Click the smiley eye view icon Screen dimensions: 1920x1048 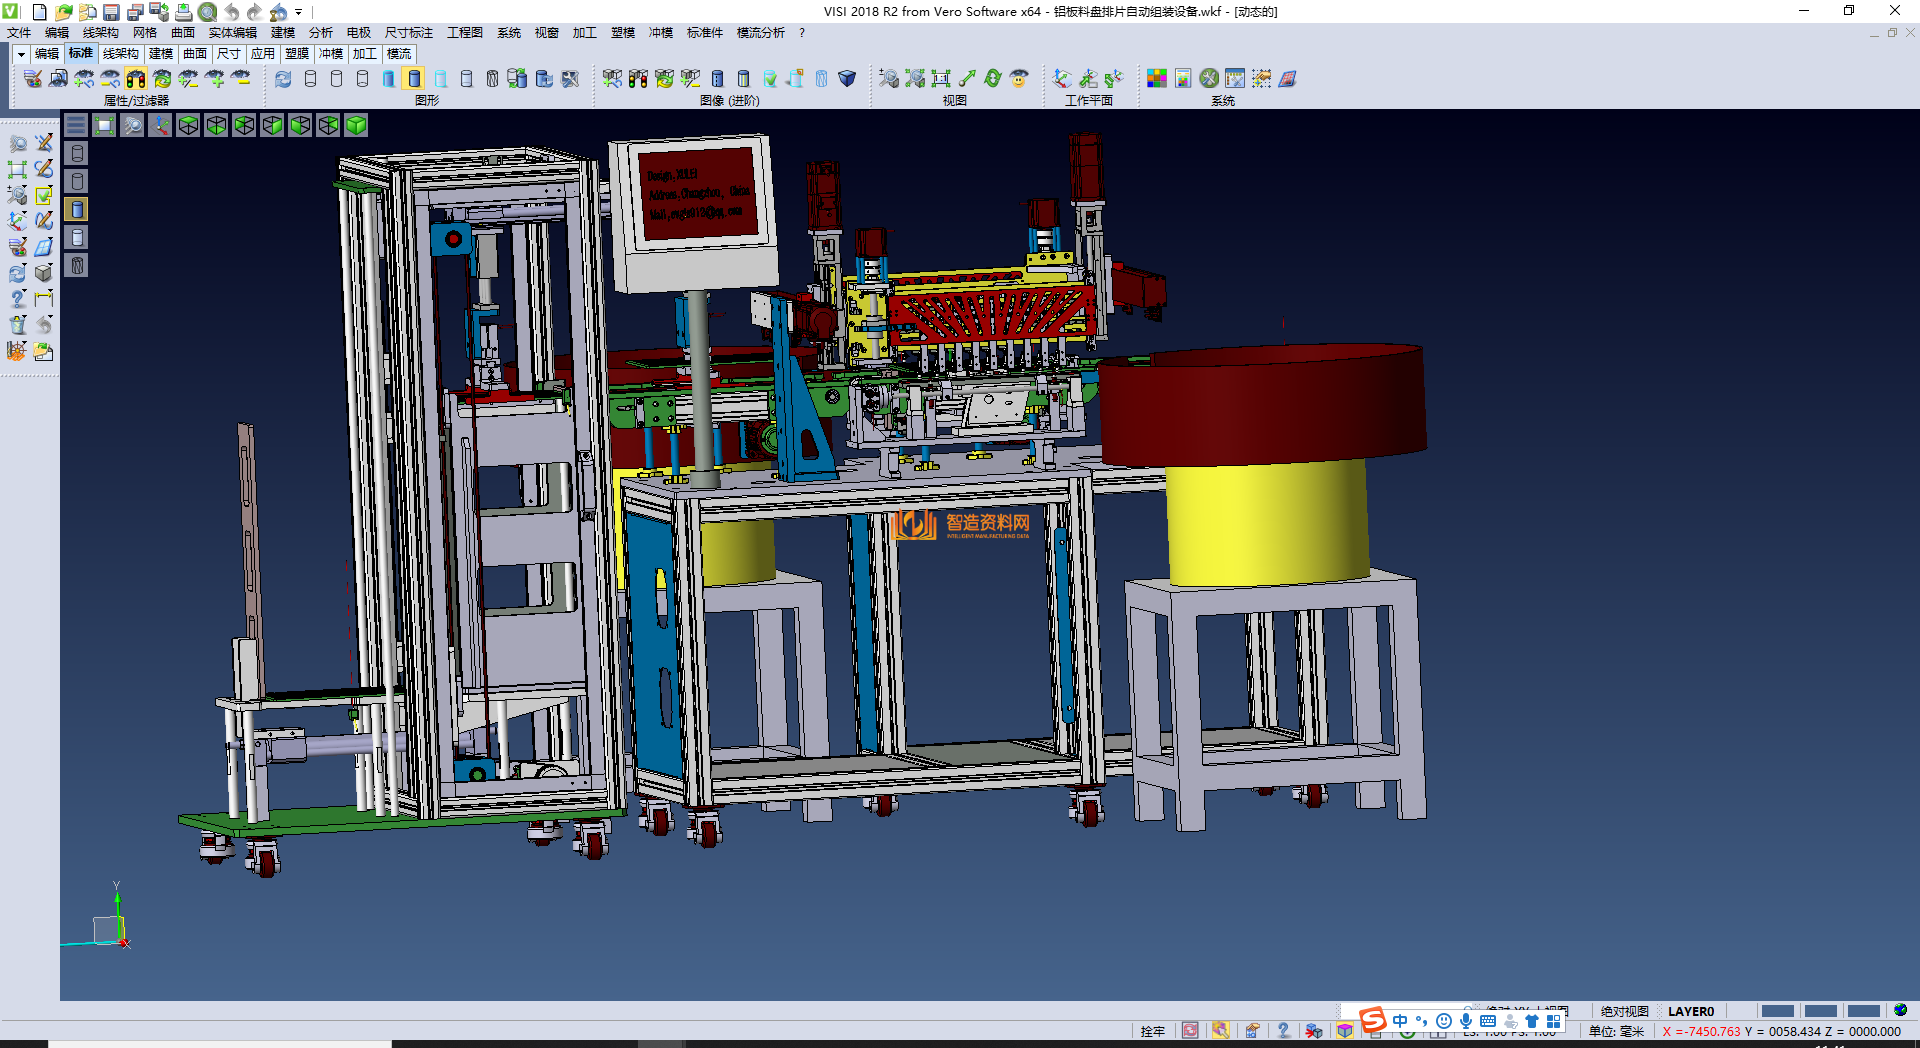tap(1019, 79)
